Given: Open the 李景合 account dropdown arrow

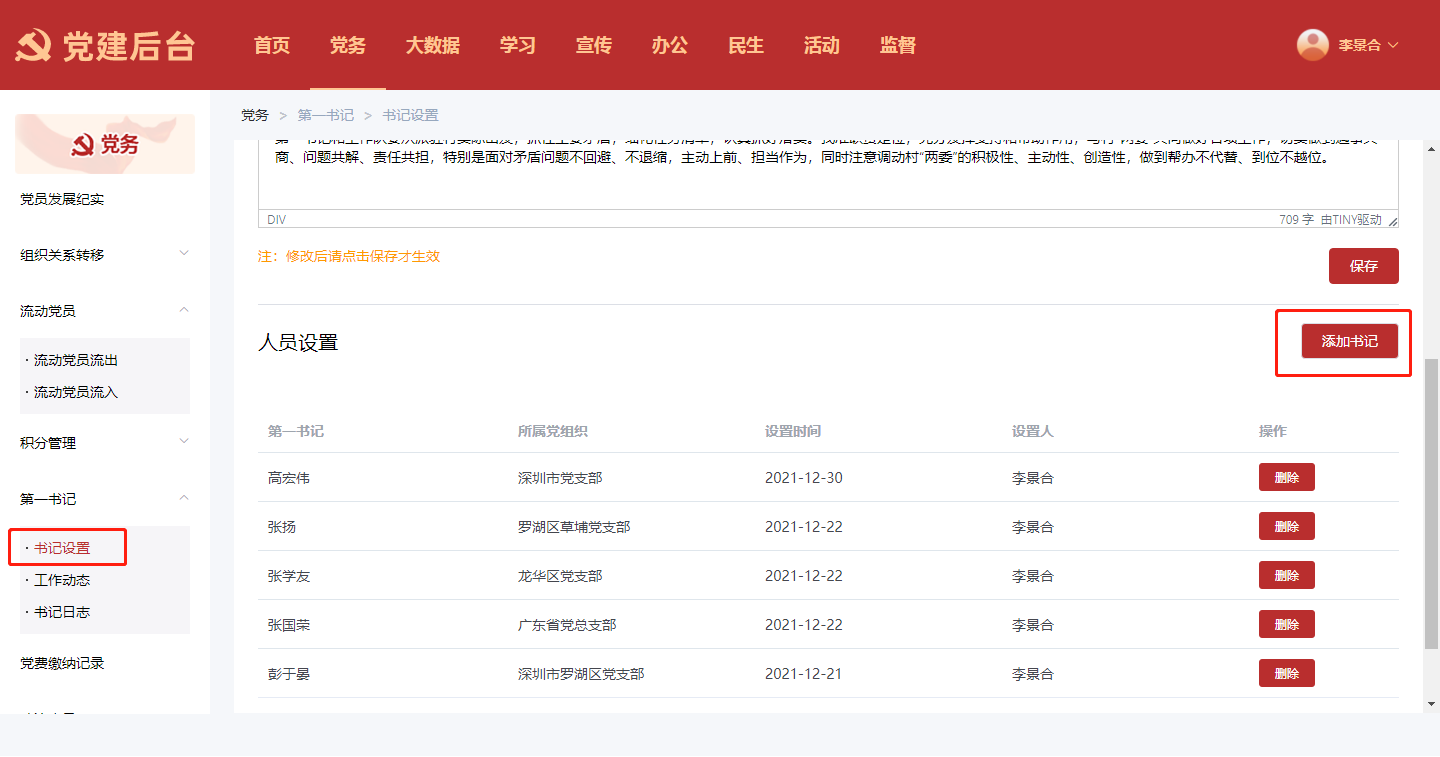Looking at the screenshot, I should (x=1393, y=45).
